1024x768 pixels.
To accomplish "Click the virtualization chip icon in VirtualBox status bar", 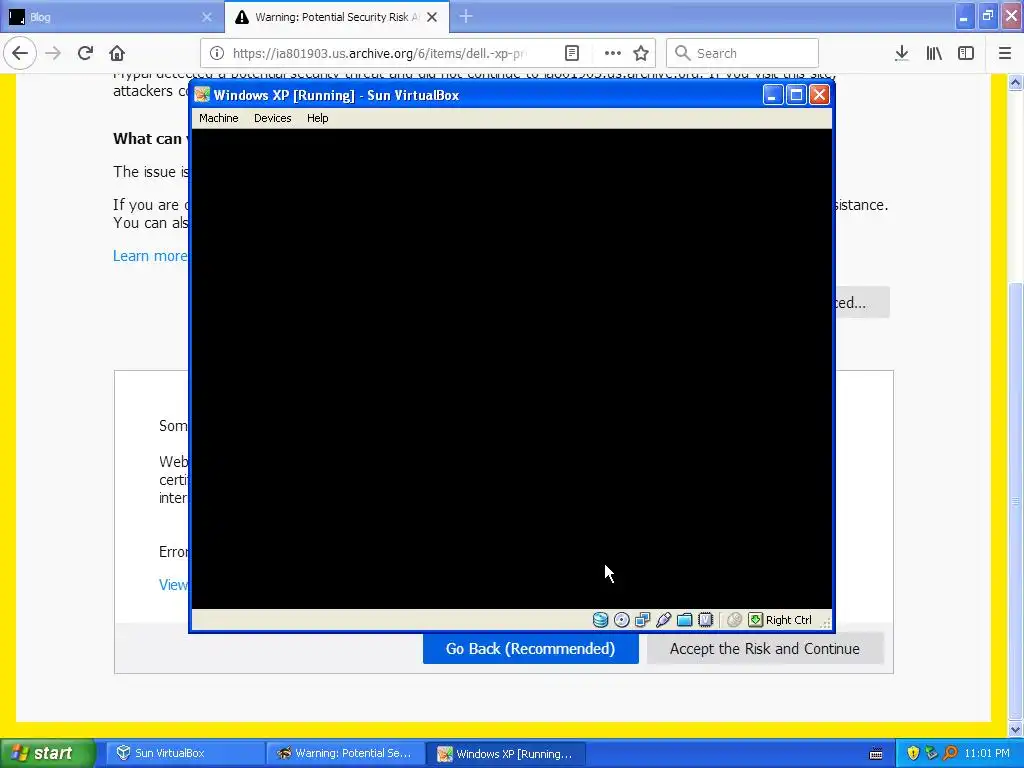I will (x=705, y=620).
